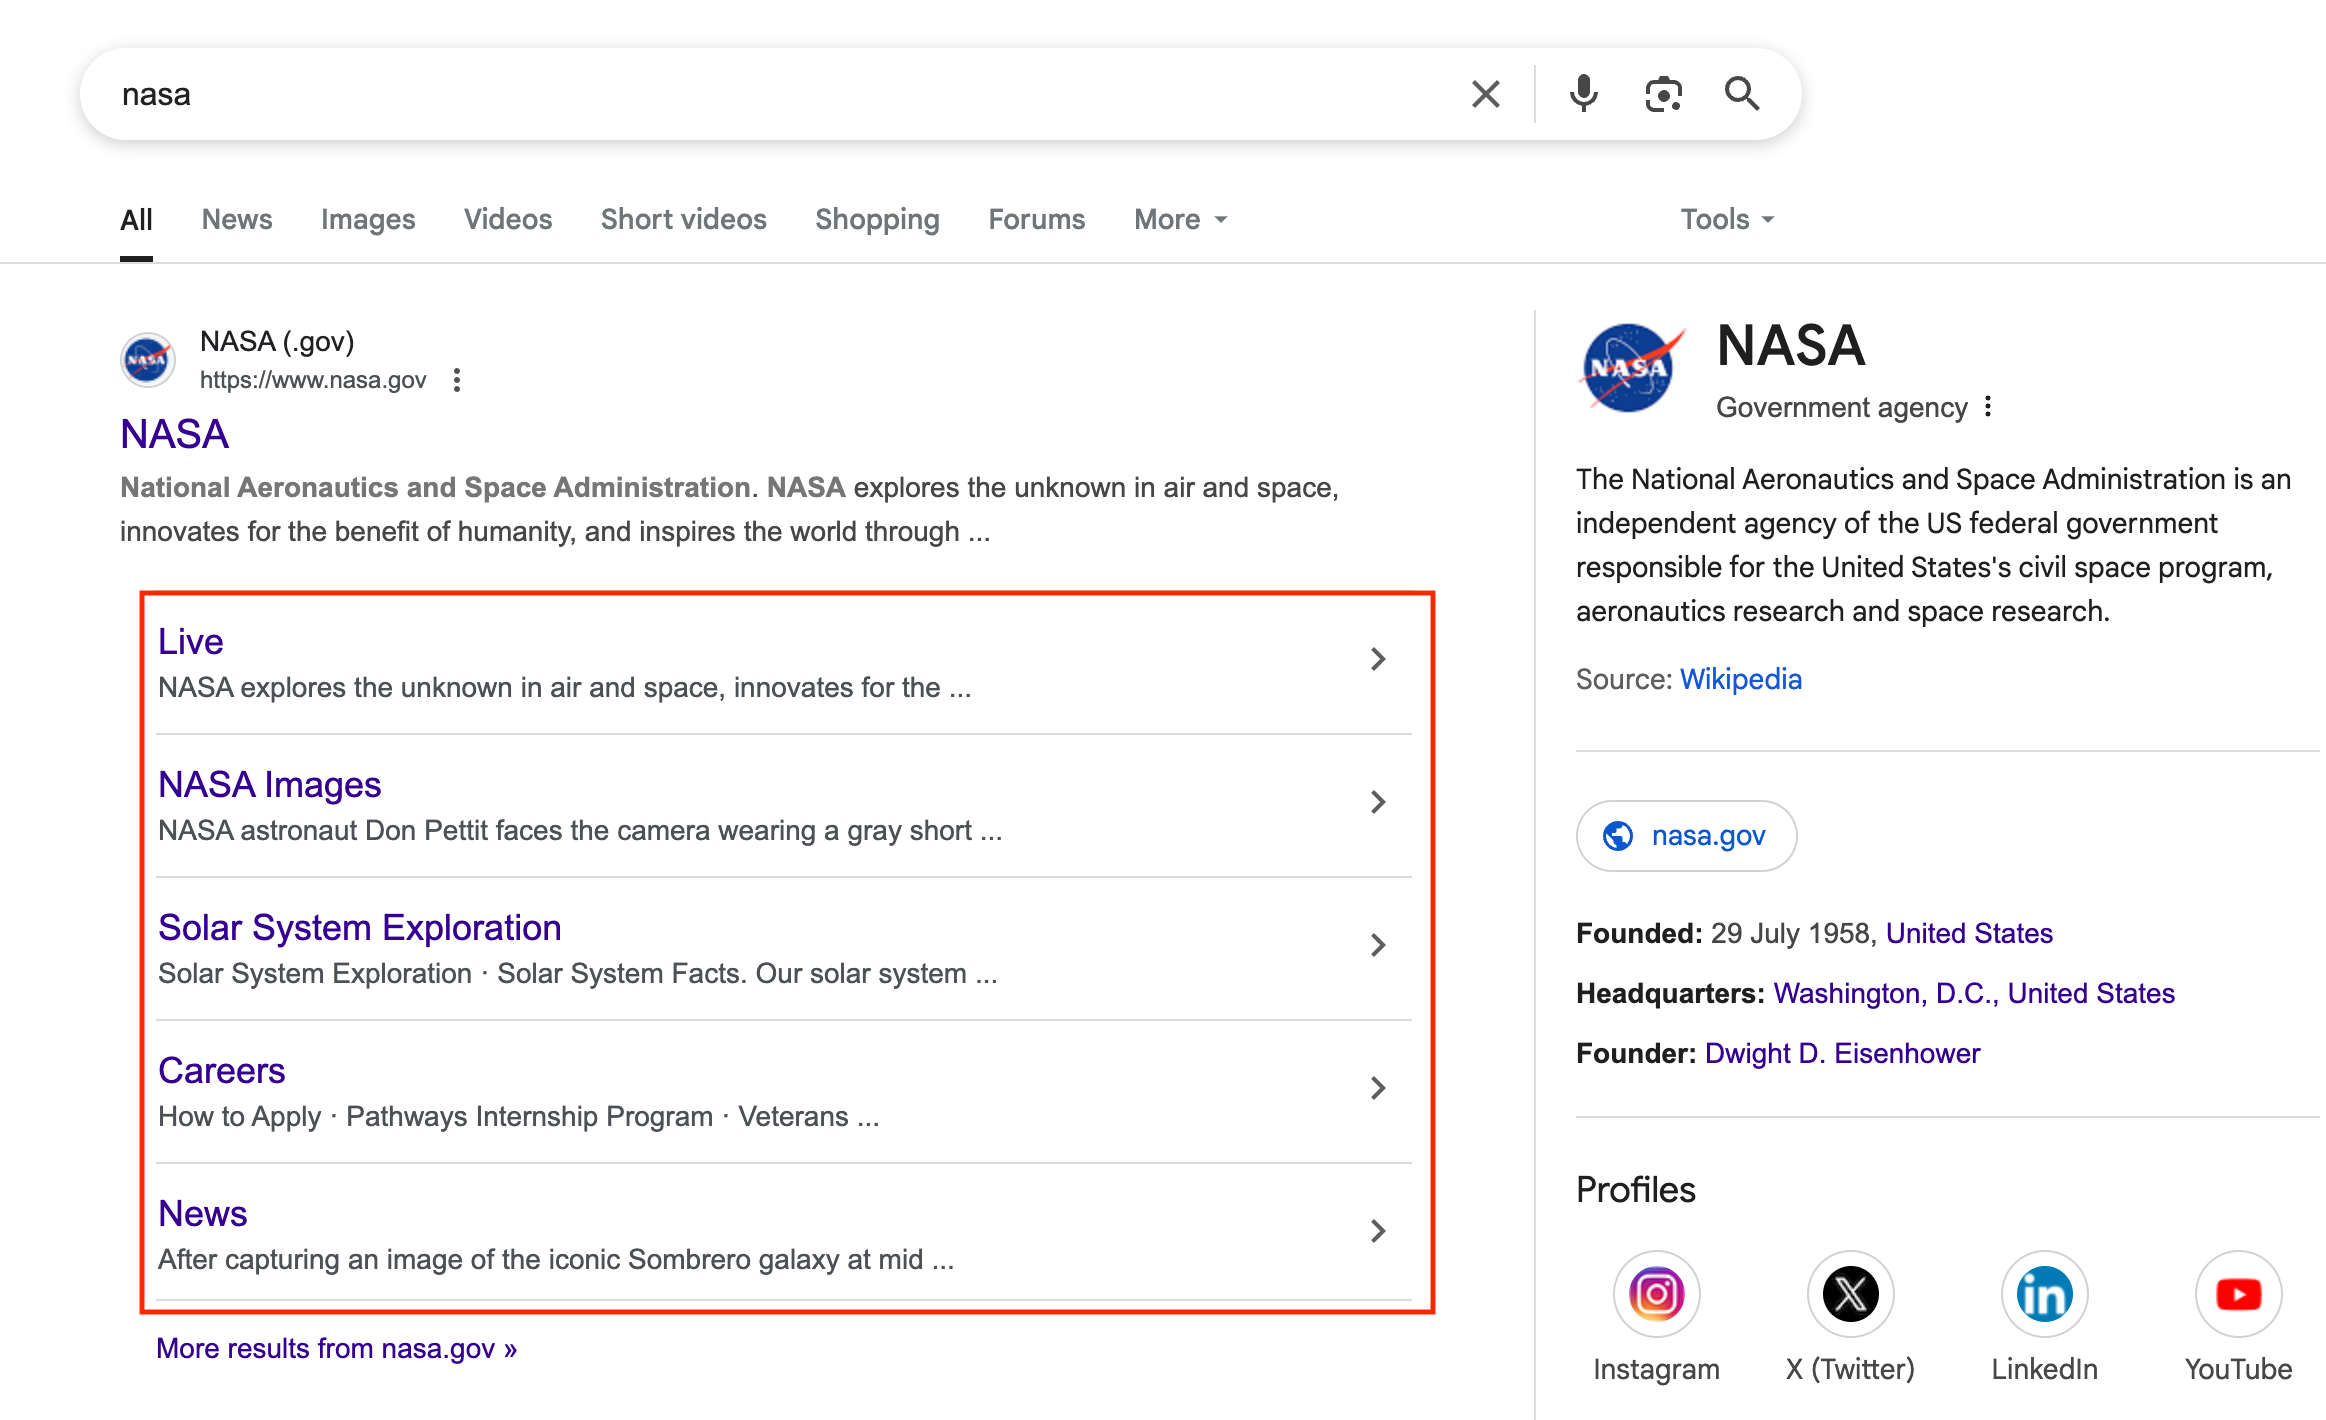Switch to the Videos tab
Viewport: 2326px width, 1420px height.
coord(508,219)
